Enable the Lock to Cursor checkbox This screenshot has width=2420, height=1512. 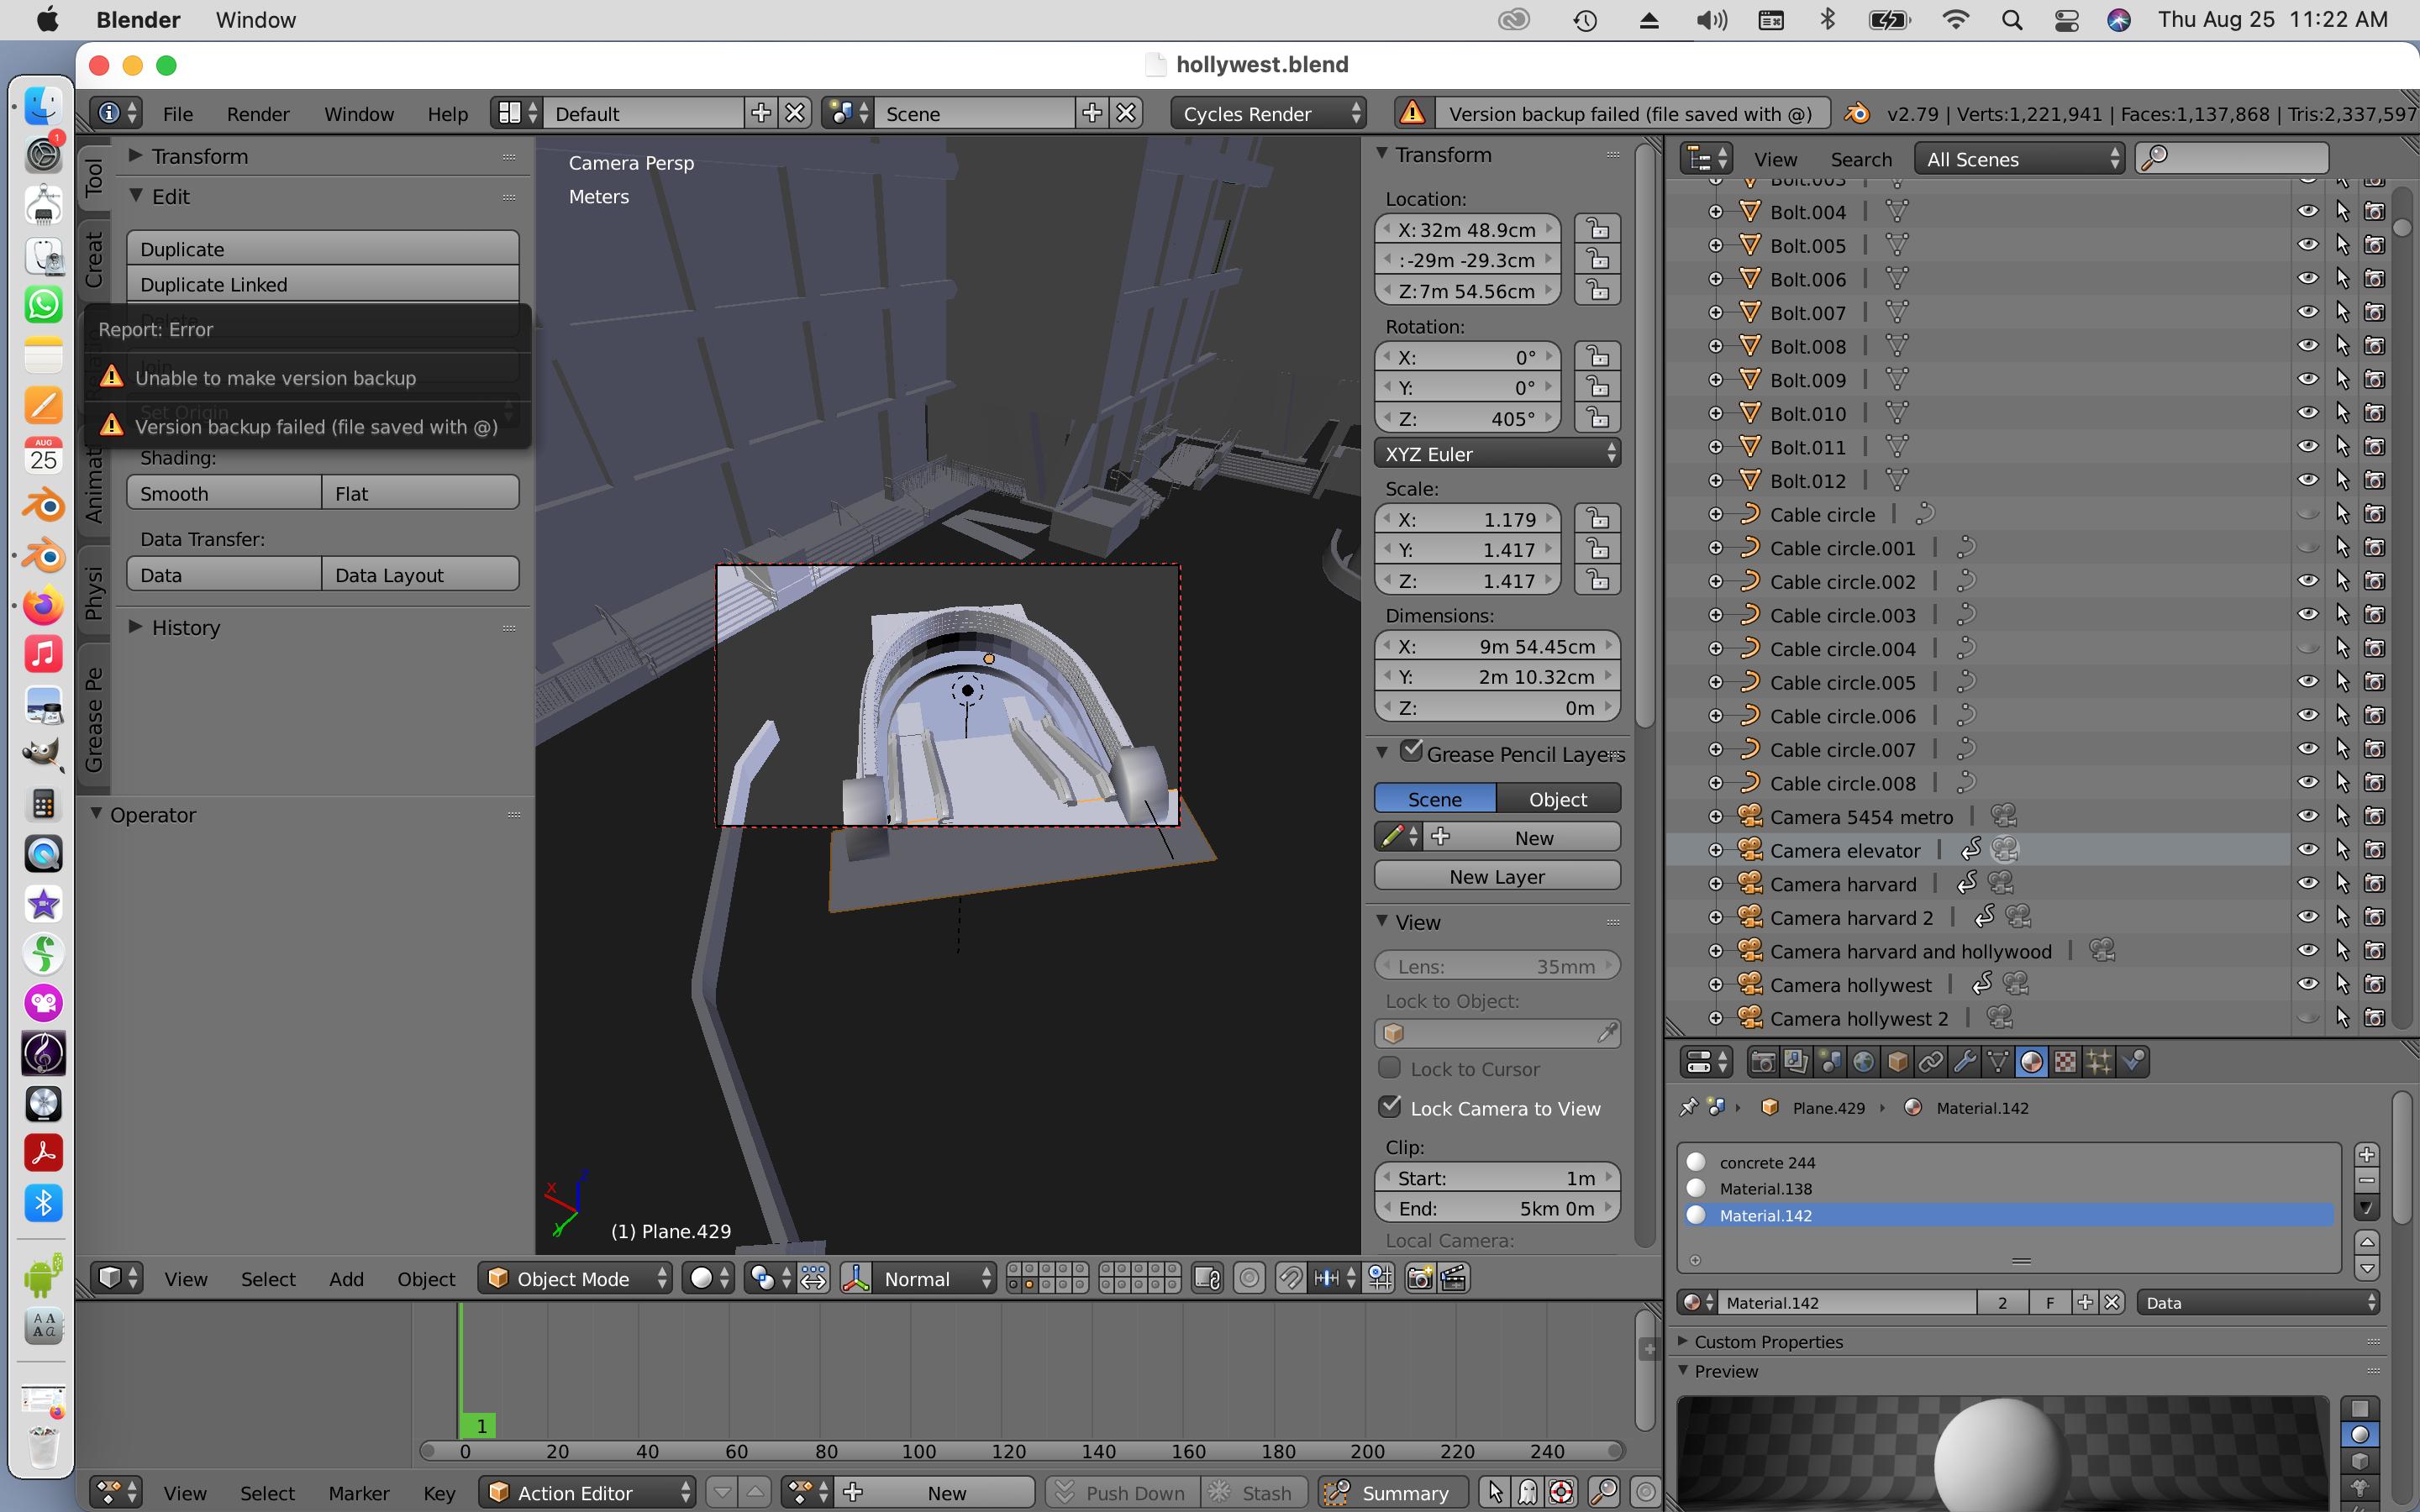tap(1390, 1068)
